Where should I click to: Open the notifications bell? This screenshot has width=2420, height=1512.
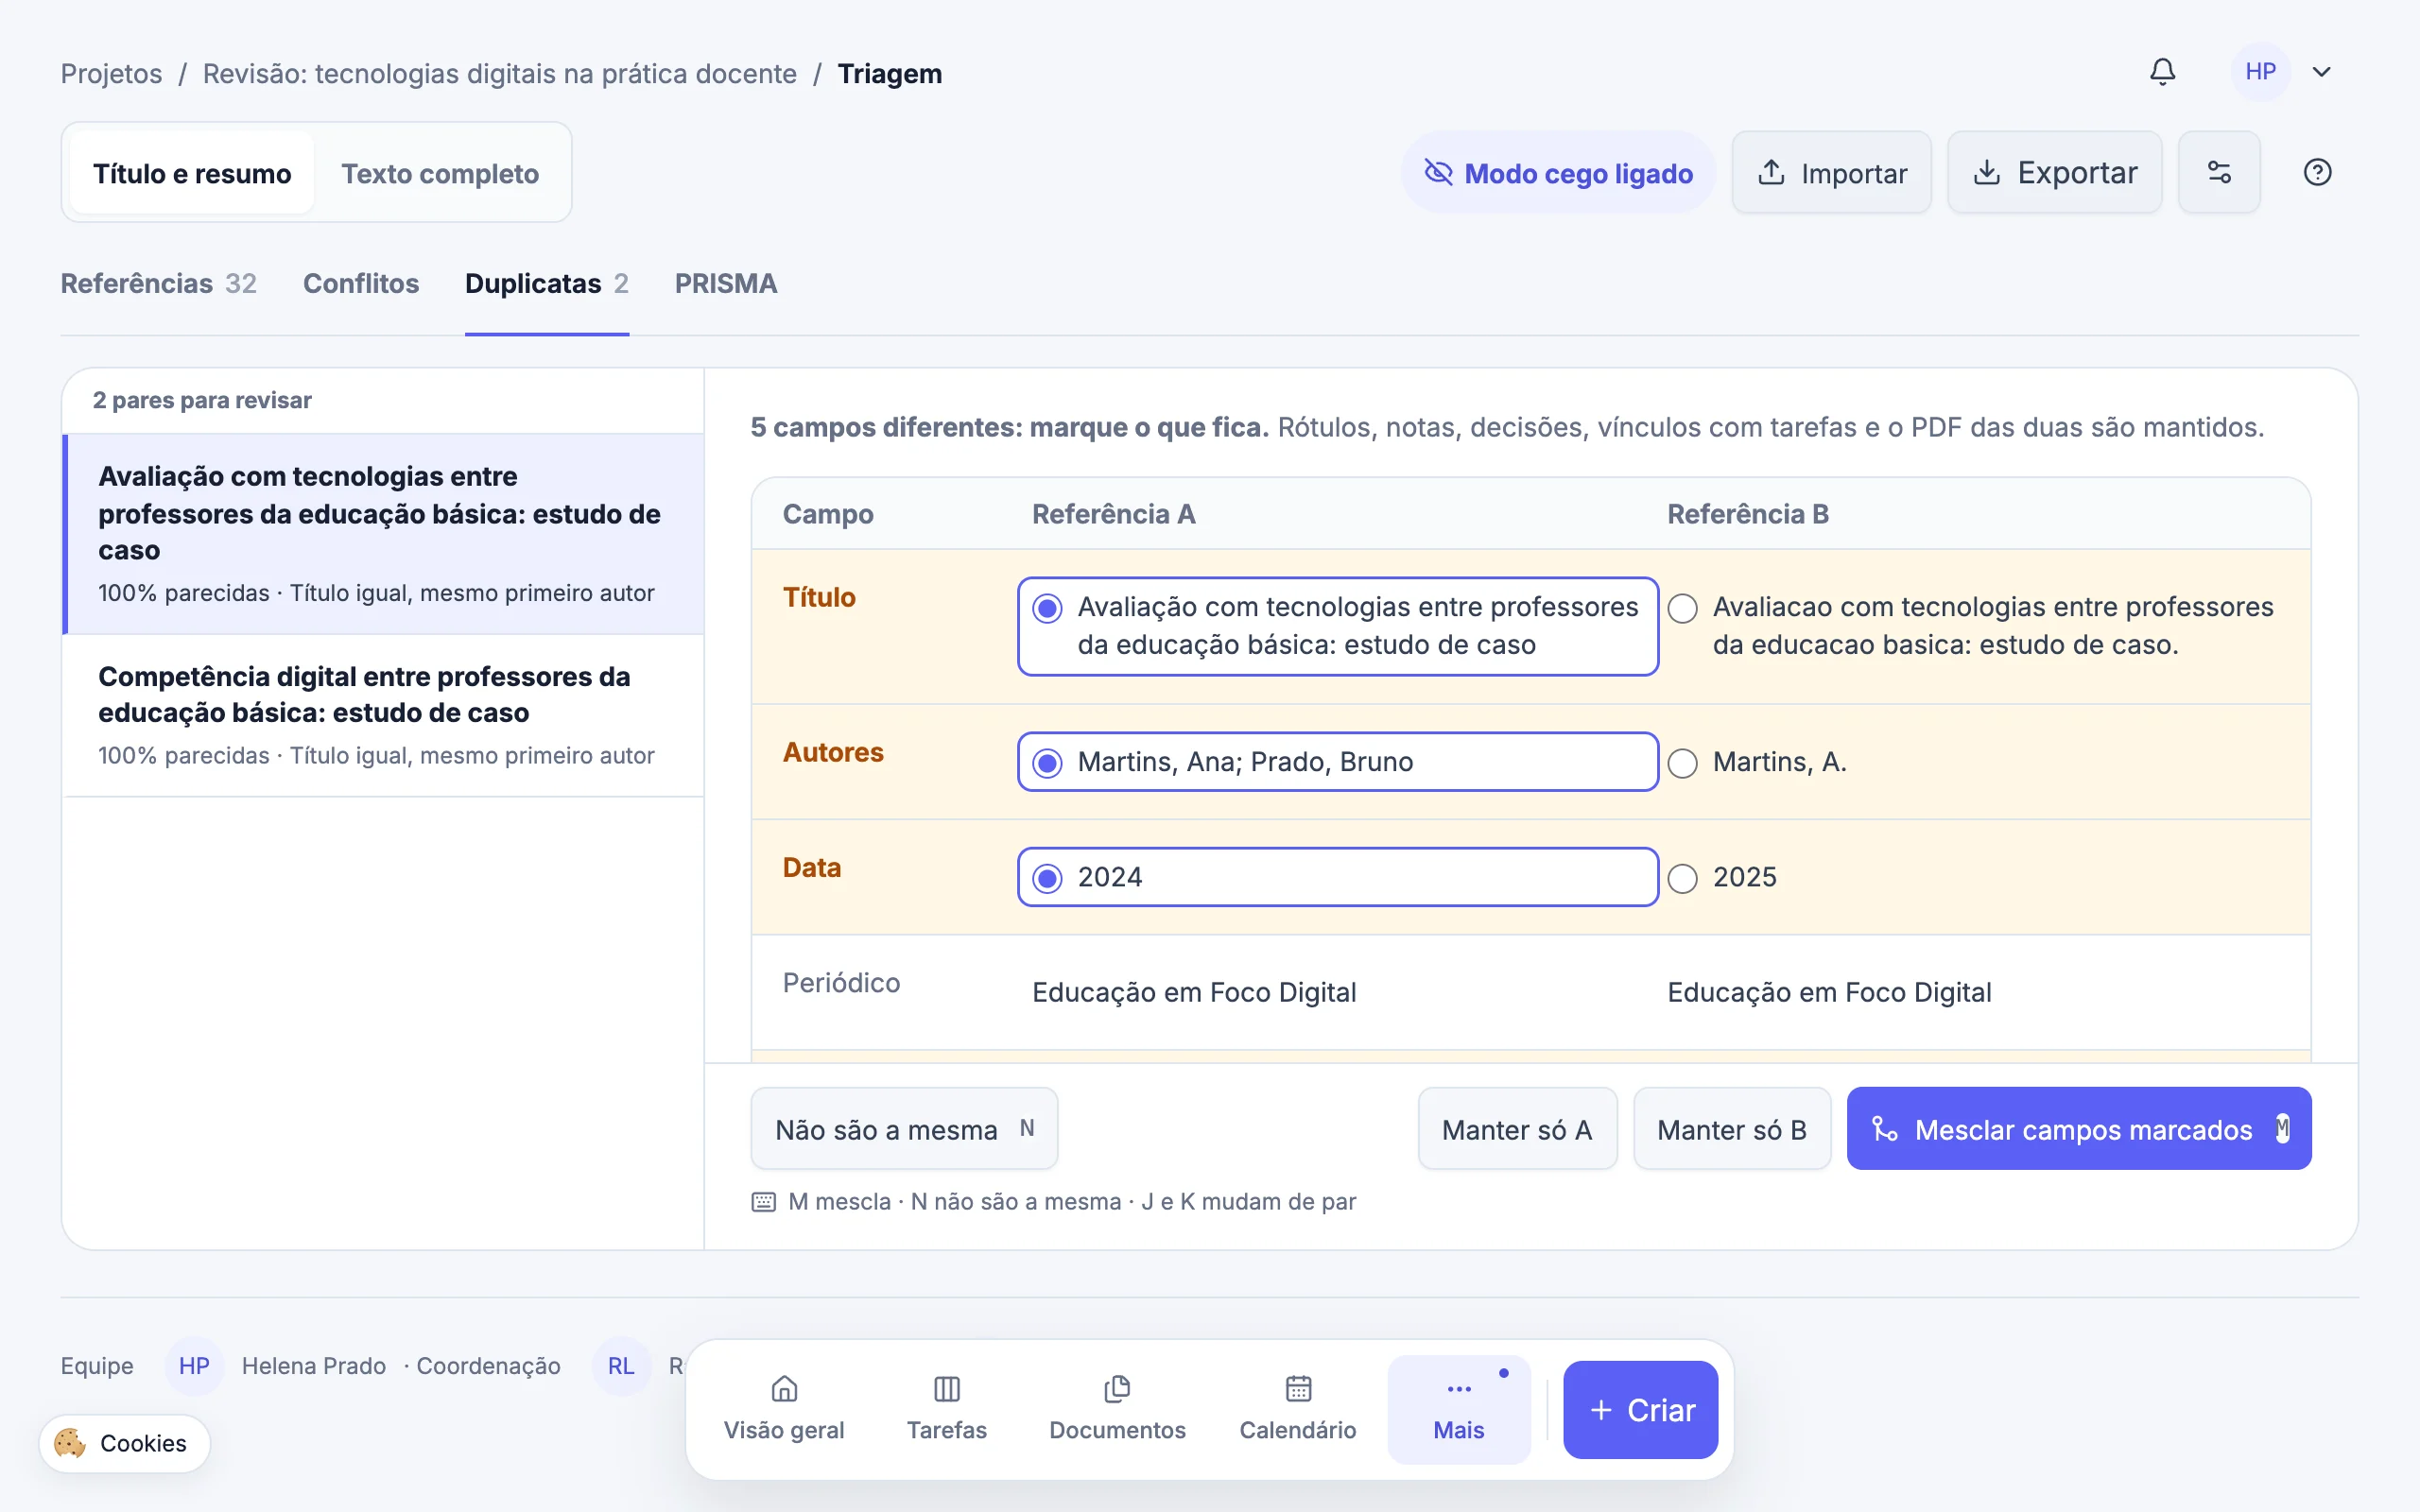coord(2162,72)
